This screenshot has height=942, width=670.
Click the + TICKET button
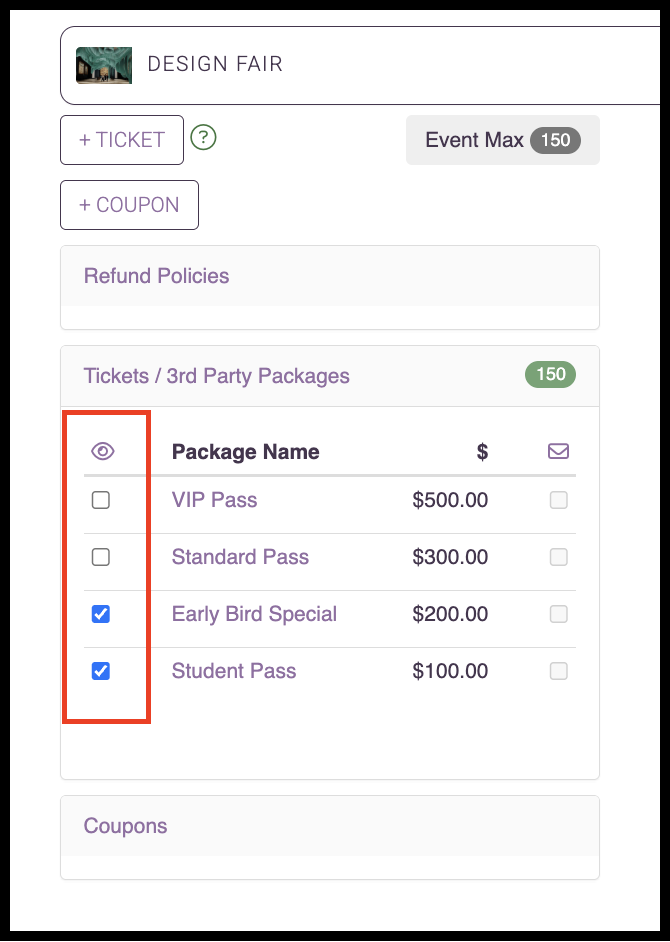pyautogui.click(x=121, y=140)
